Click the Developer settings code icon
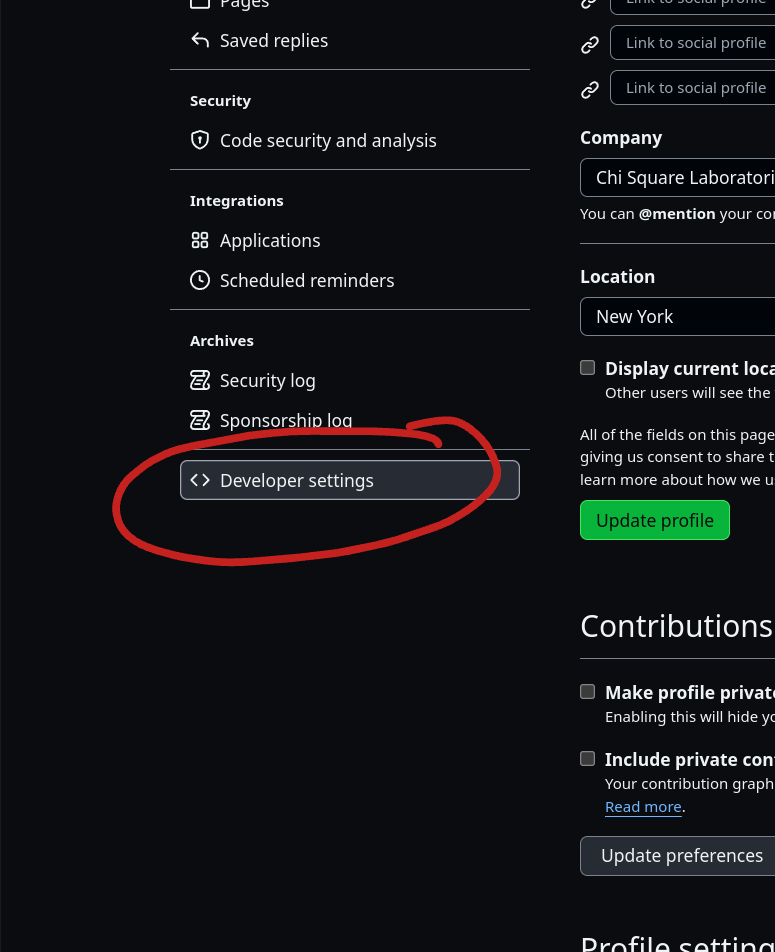The height and width of the screenshot is (952, 775). point(200,480)
